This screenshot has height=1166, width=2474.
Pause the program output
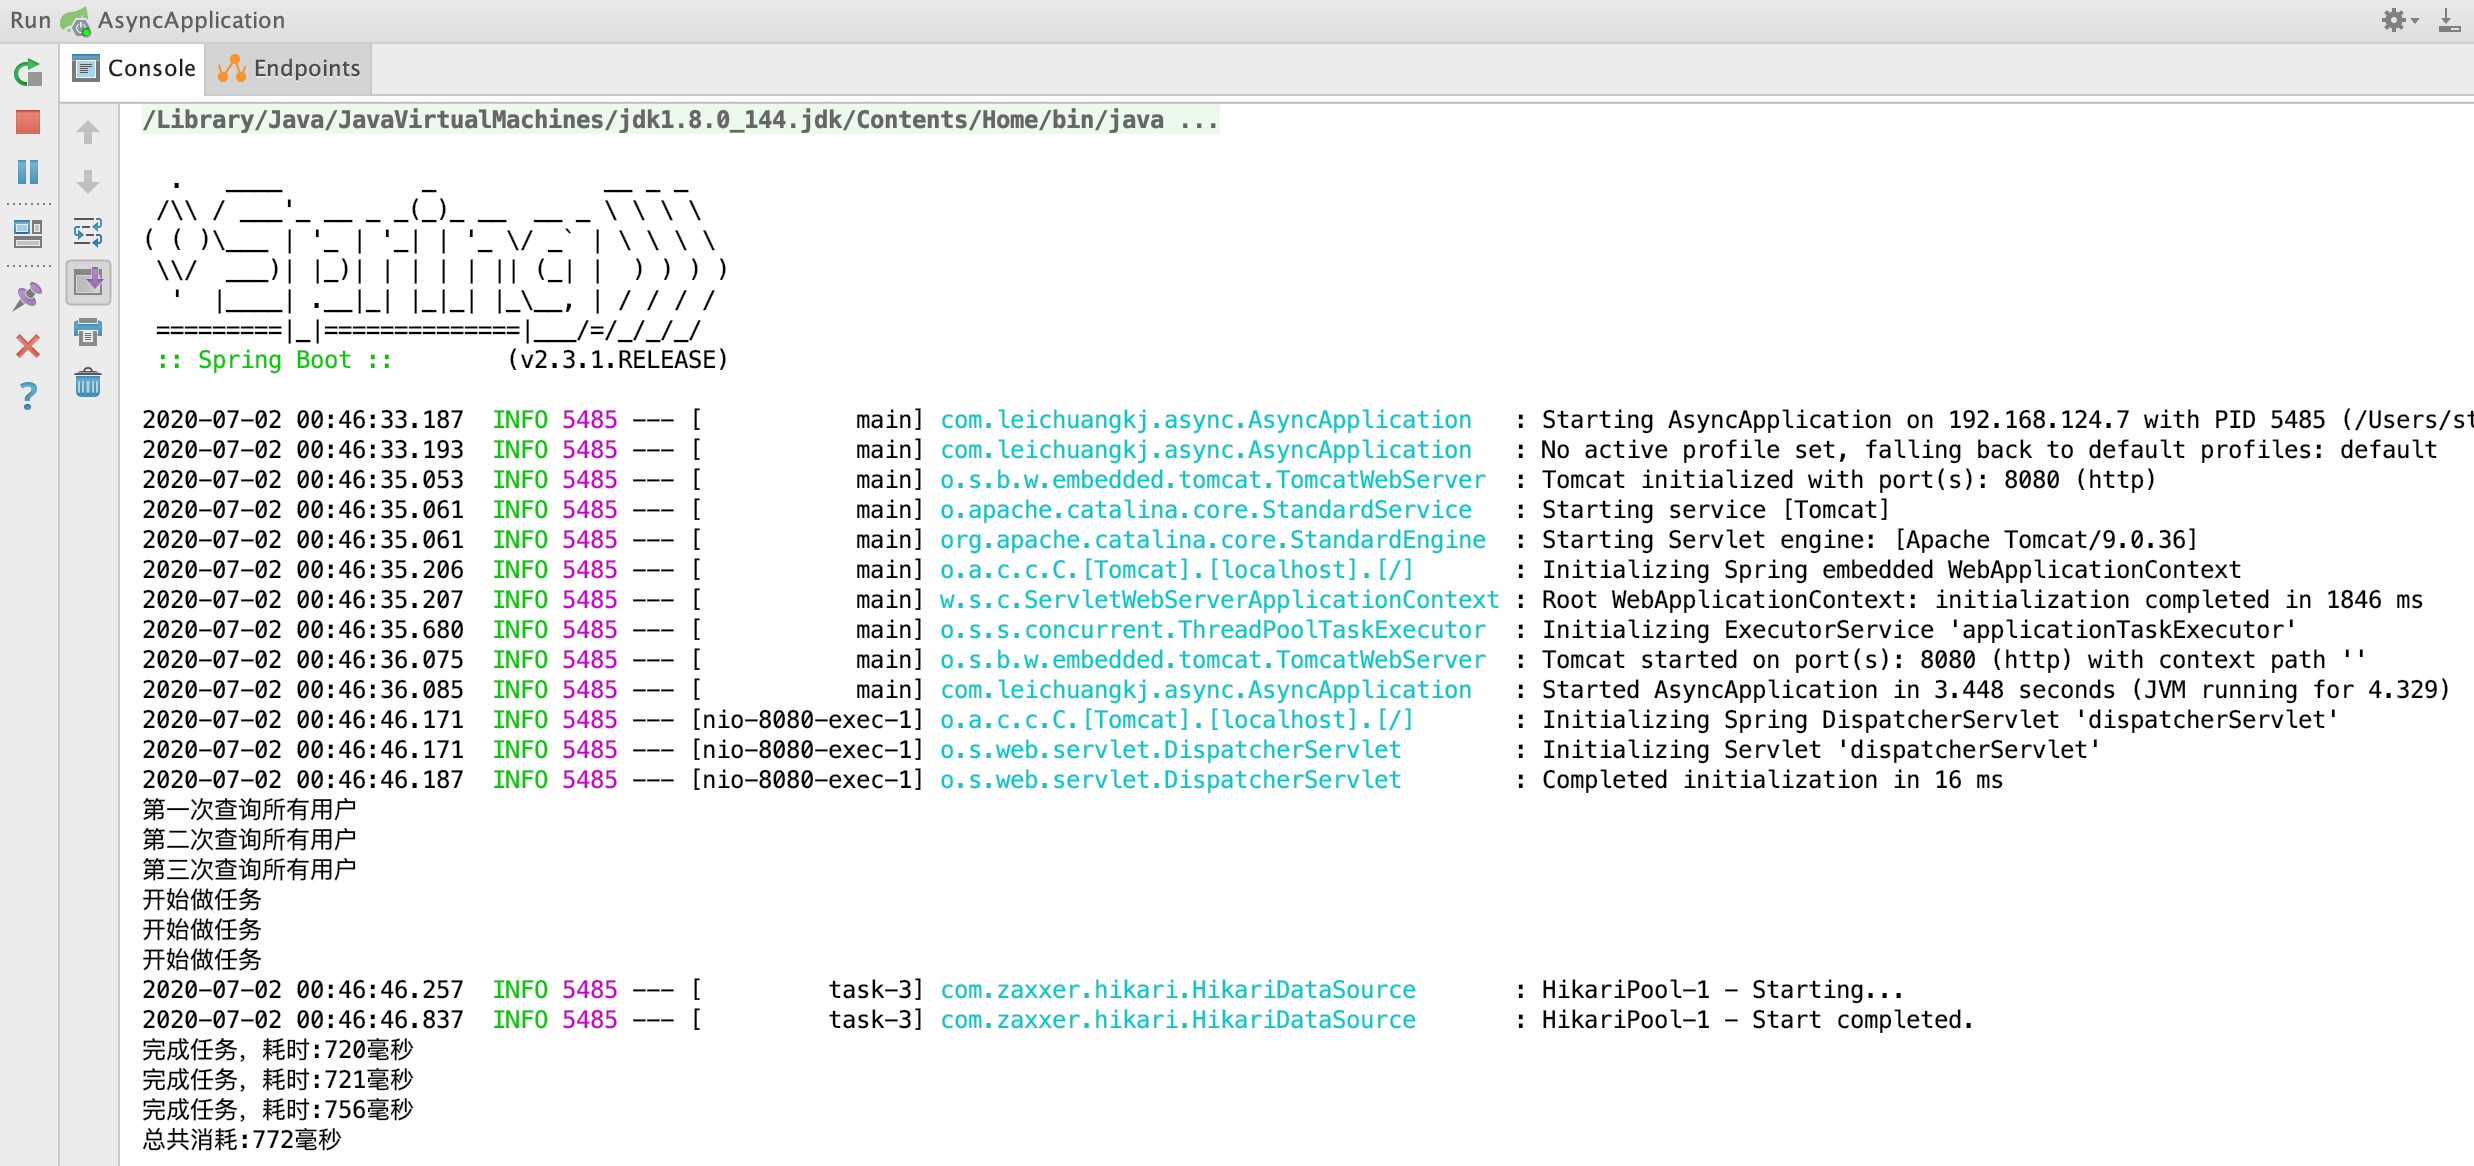(28, 172)
